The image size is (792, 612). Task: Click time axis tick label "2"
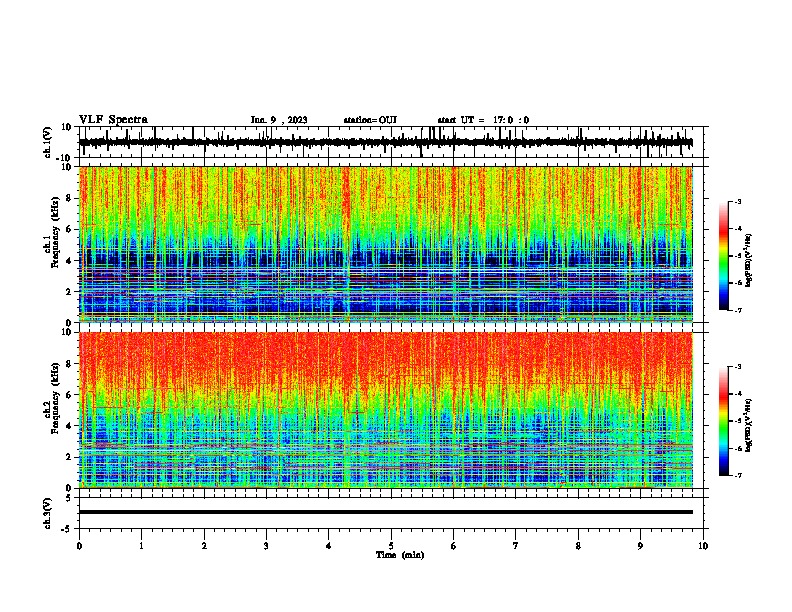point(204,546)
